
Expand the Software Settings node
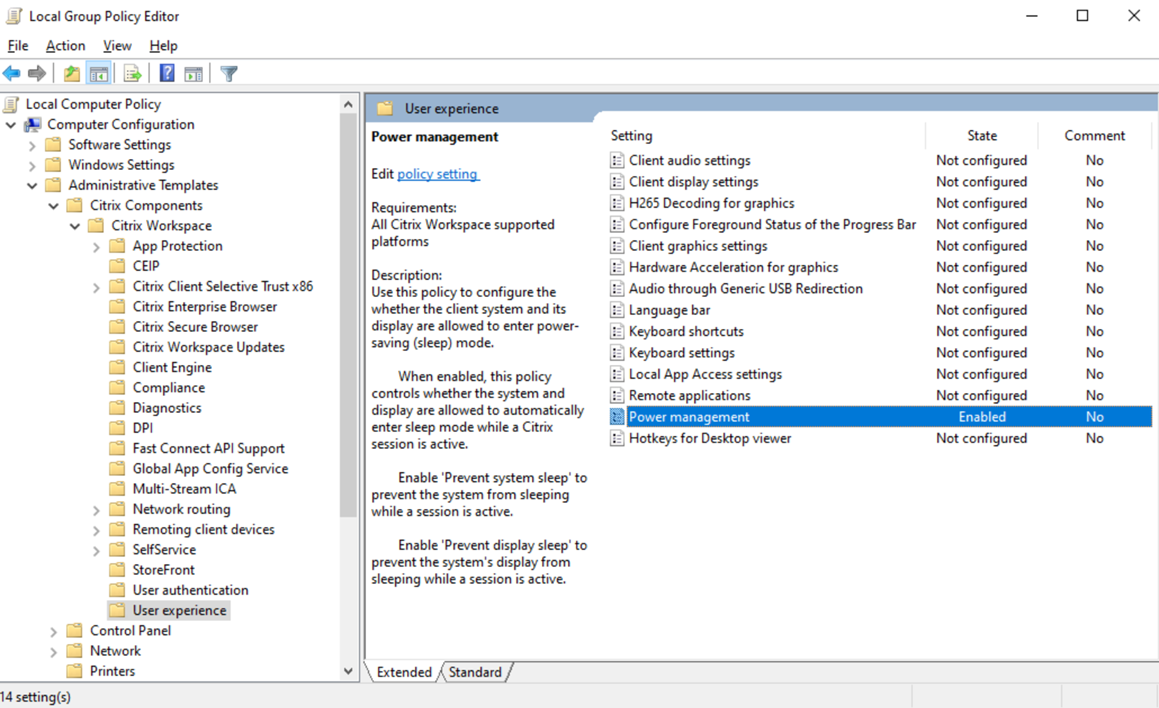coord(32,146)
